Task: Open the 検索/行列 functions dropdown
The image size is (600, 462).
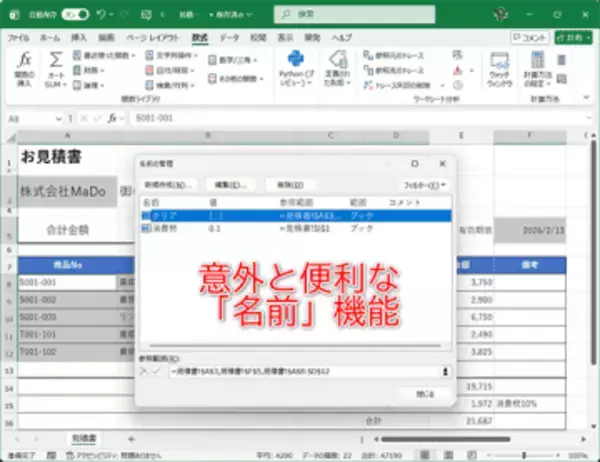Action: (170, 85)
